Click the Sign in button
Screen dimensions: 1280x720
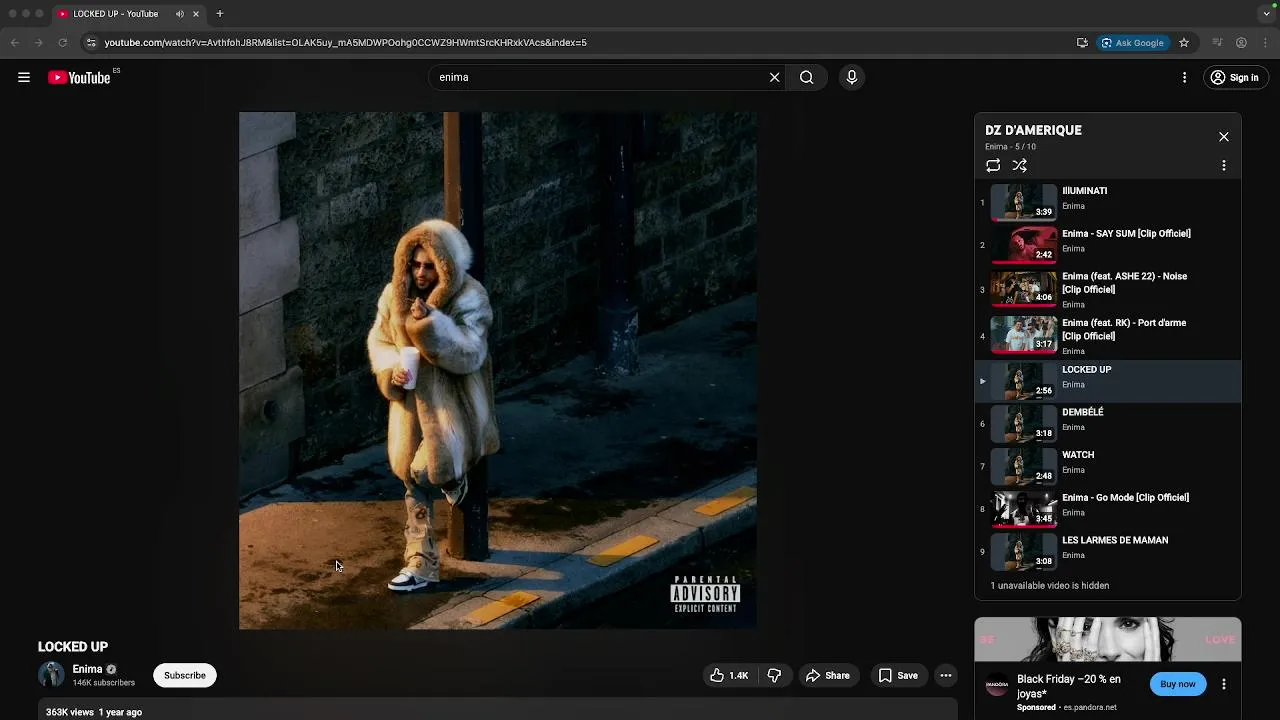(1234, 77)
